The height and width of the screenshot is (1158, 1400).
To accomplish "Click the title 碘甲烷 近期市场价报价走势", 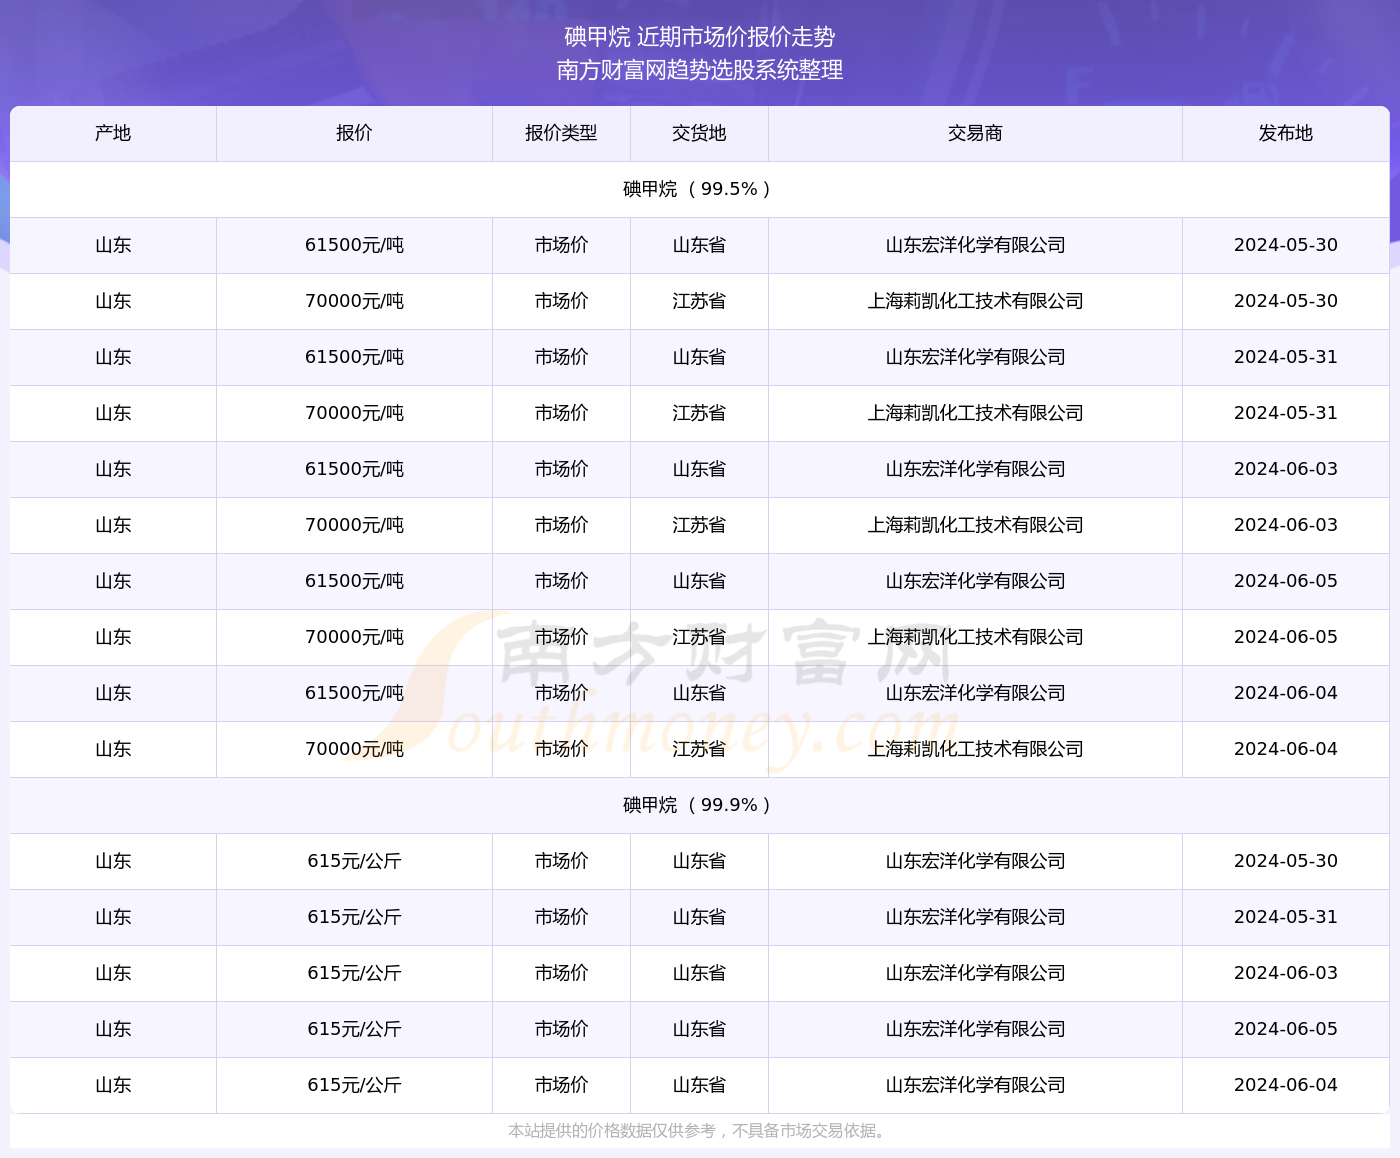I will pyautogui.click(x=699, y=37).
